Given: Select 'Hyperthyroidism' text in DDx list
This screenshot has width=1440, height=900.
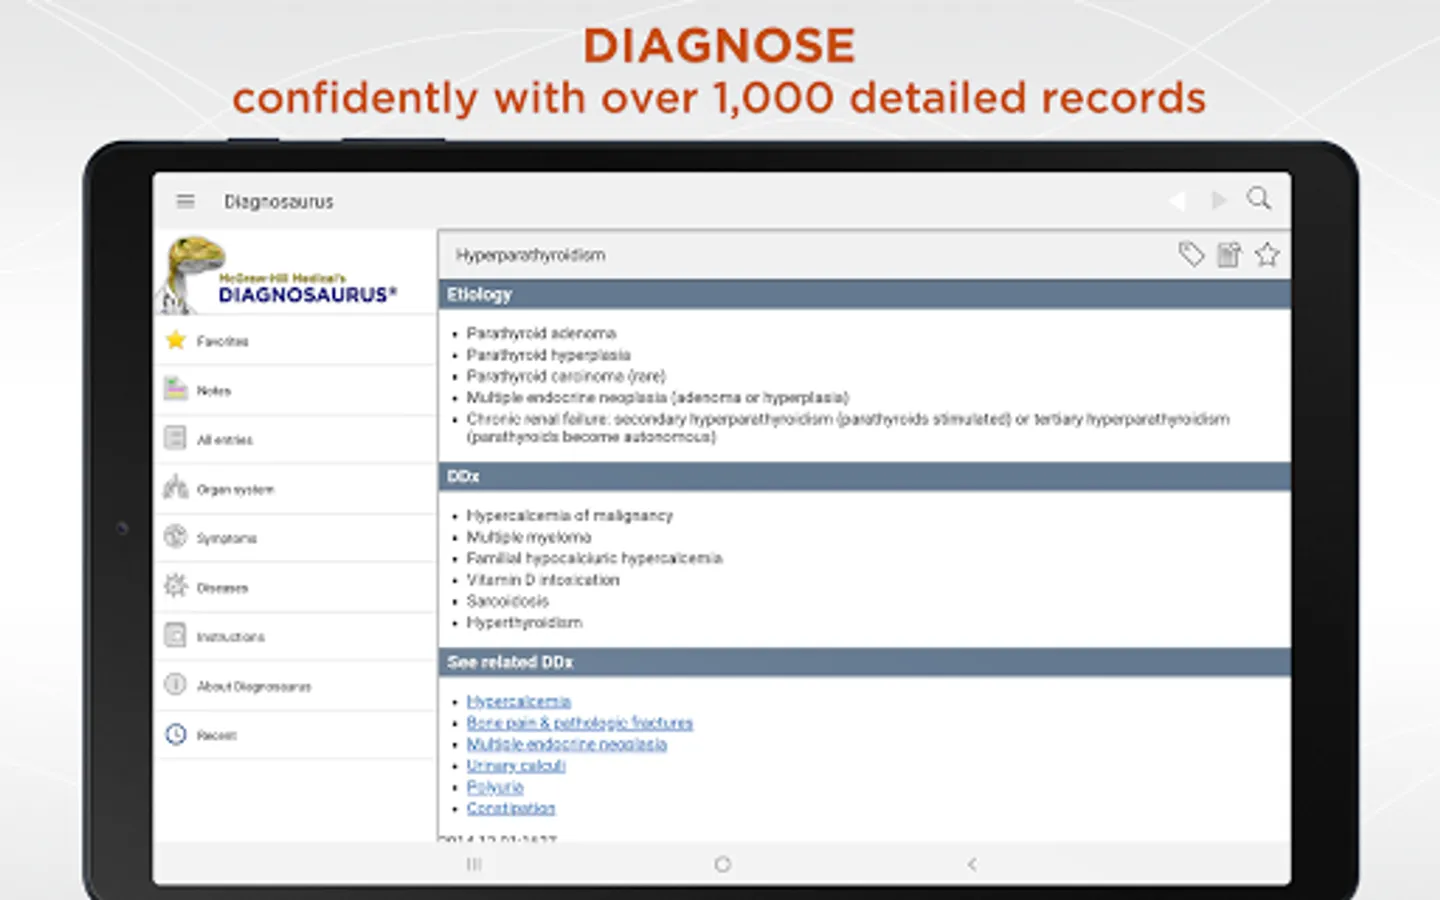Looking at the screenshot, I should 524,622.
